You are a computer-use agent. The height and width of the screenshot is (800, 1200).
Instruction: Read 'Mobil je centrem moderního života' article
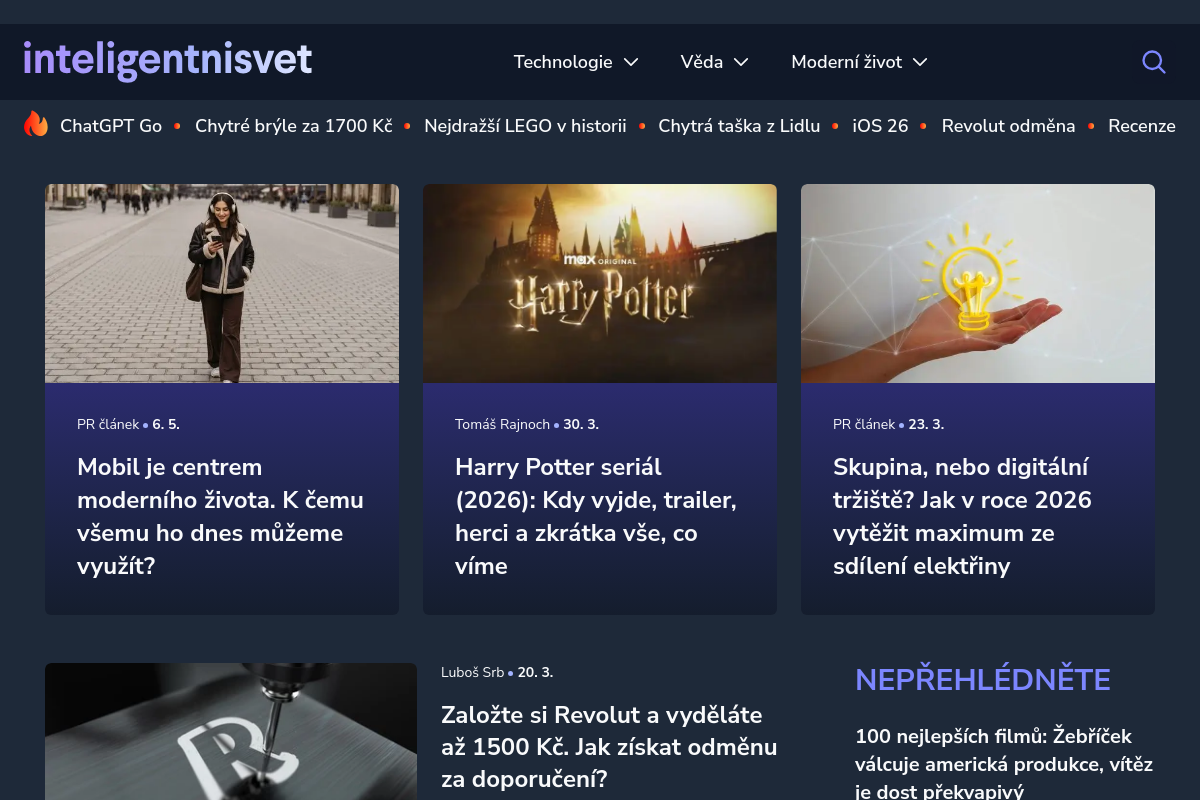222,516
